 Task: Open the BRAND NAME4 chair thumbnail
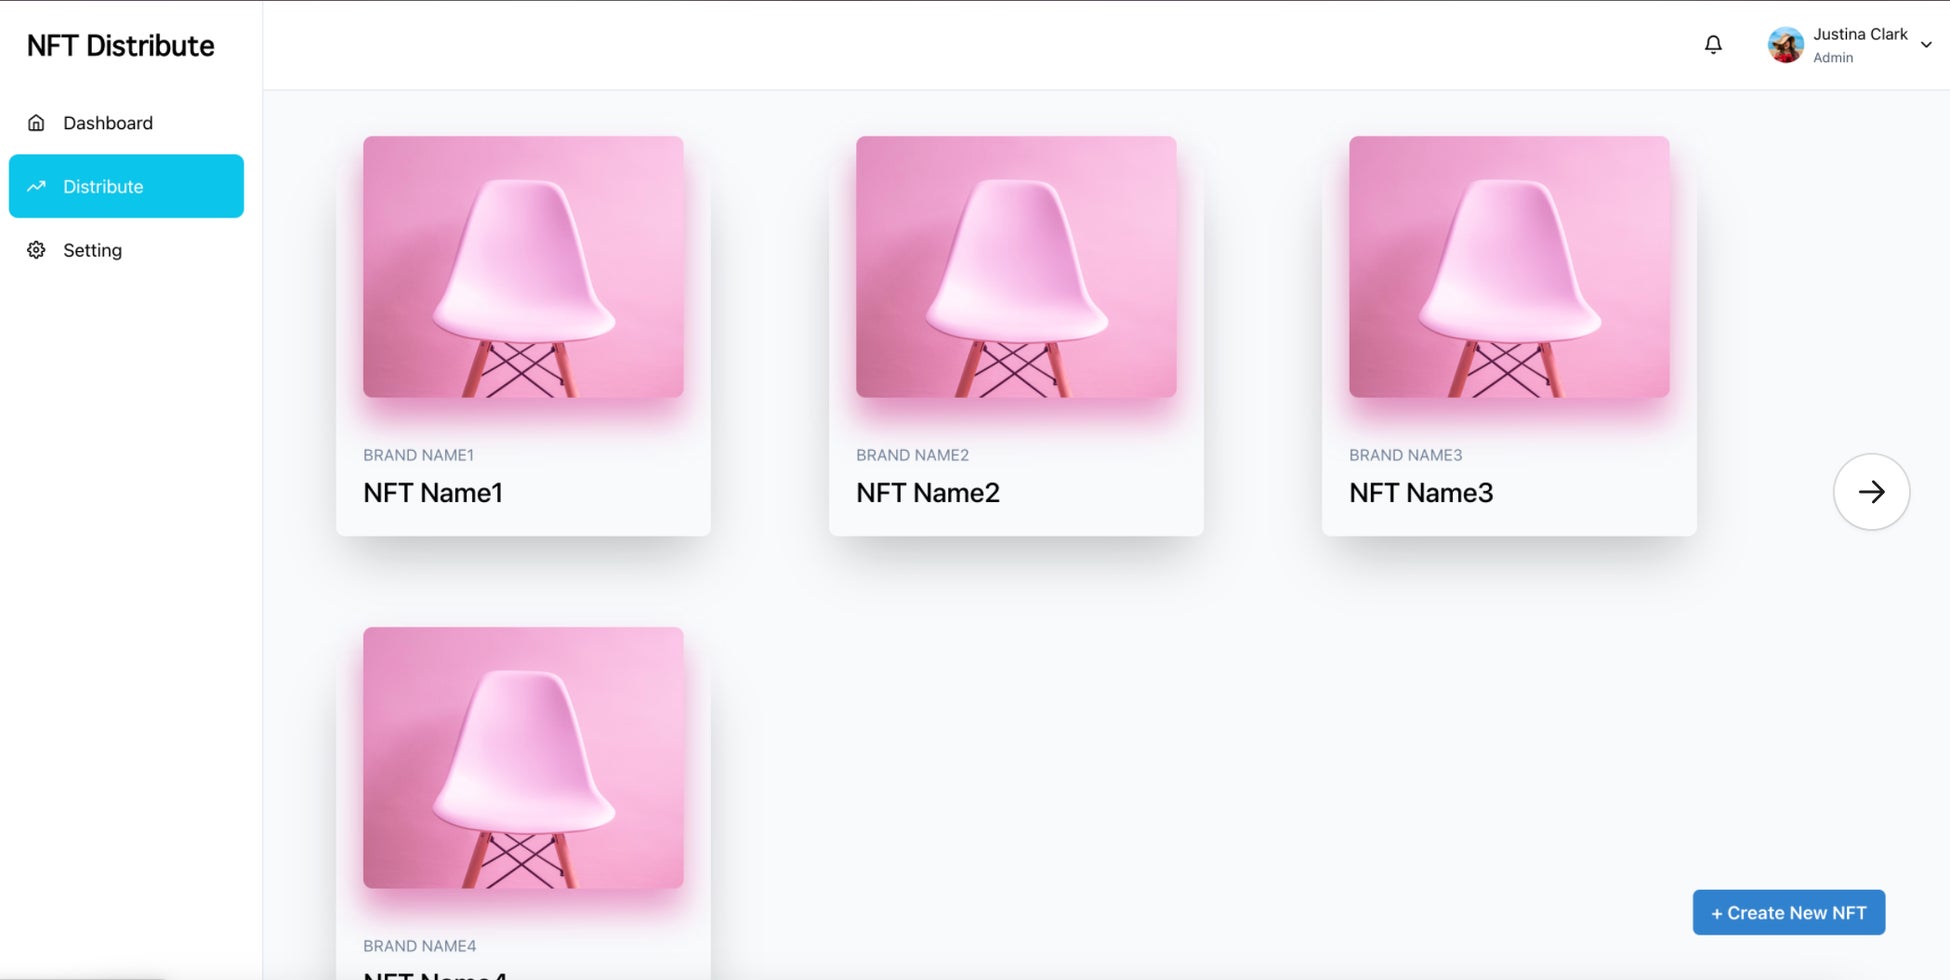pyautogui.click(x=523, y=758)
